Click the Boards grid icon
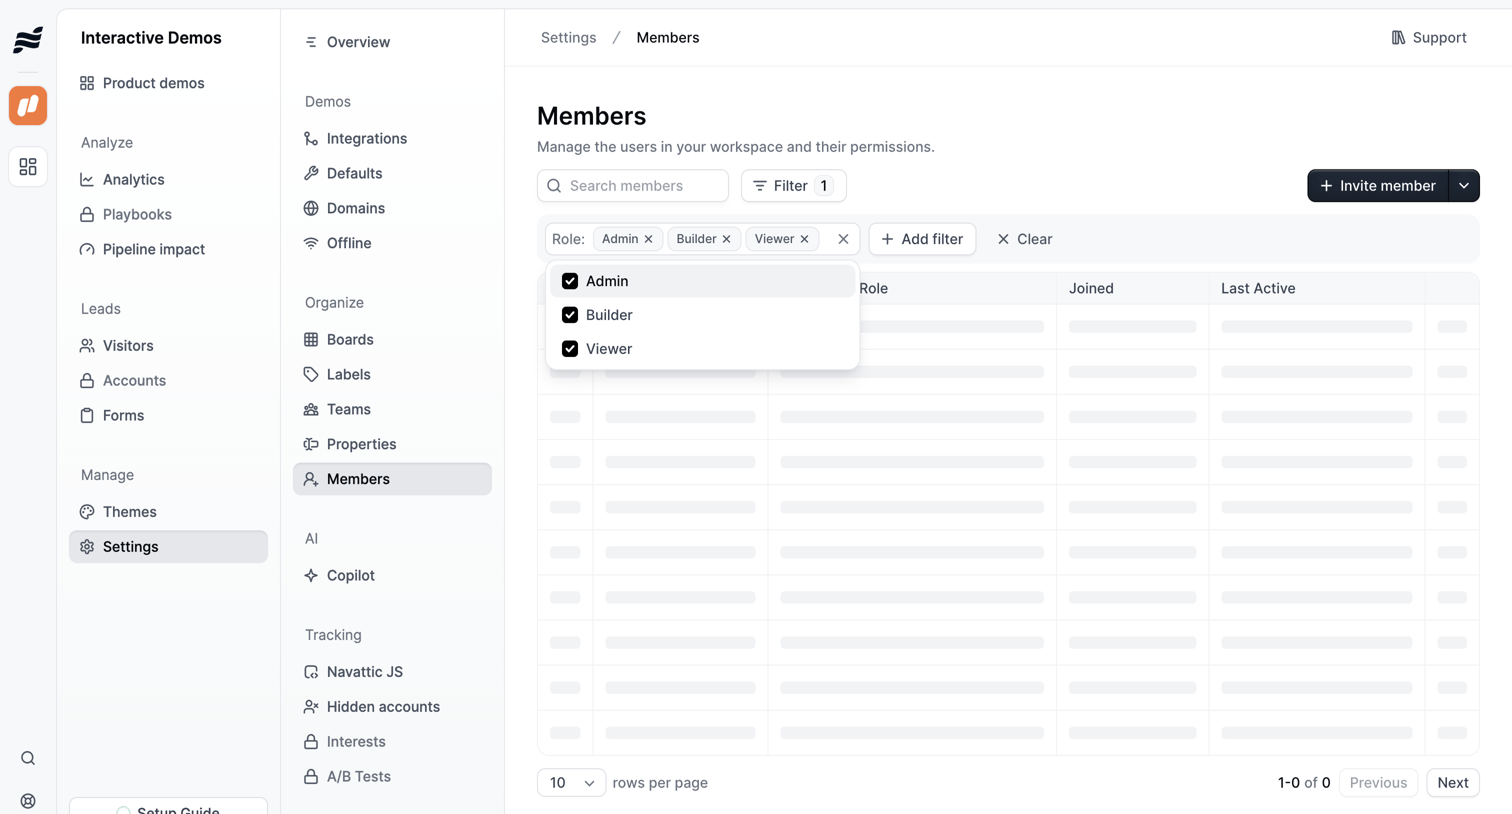This screenshot has height=814, width=1512. 311,340
